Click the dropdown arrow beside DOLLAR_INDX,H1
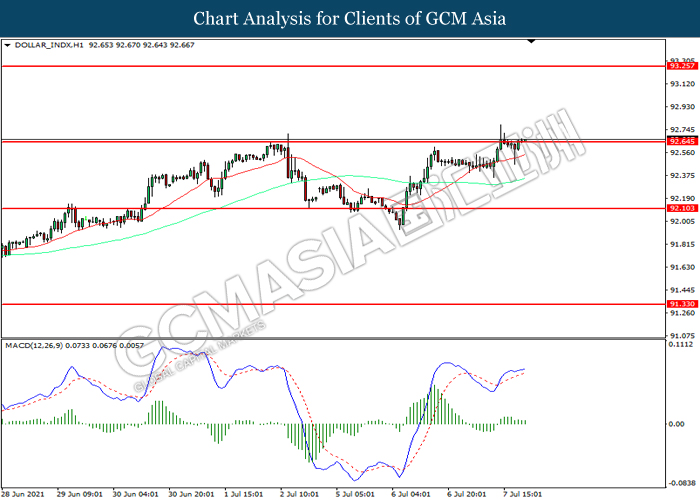700x500 pixels. (x=8, y=45)
